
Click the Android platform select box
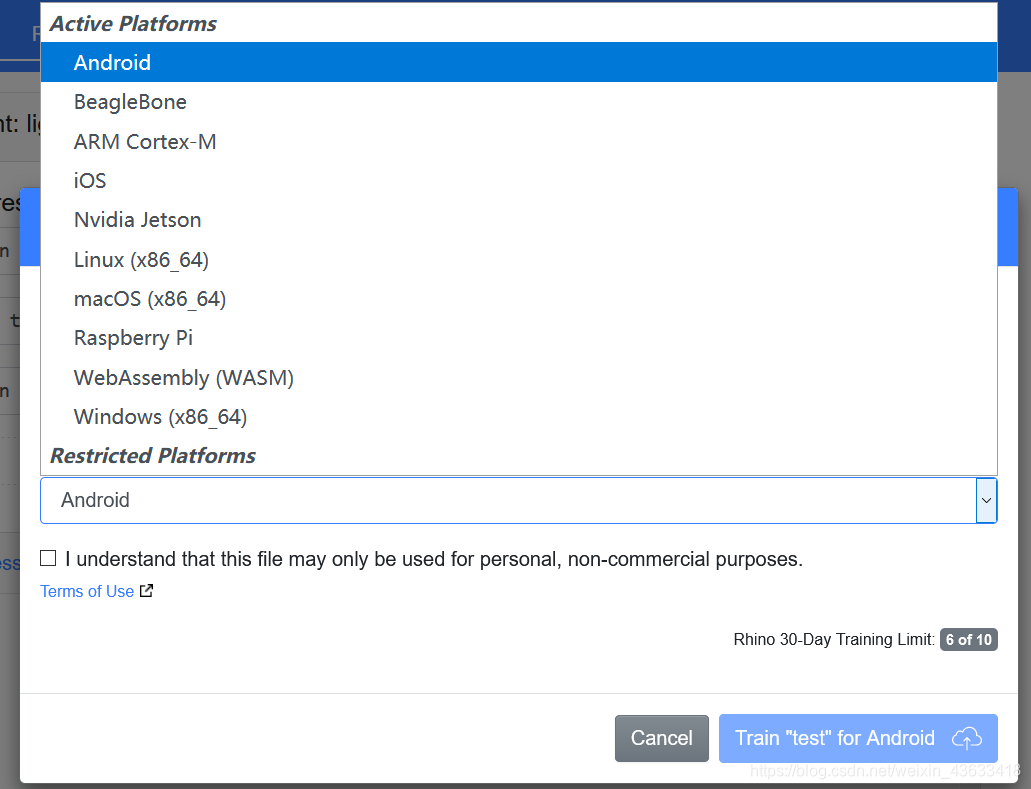click(519, 500)
